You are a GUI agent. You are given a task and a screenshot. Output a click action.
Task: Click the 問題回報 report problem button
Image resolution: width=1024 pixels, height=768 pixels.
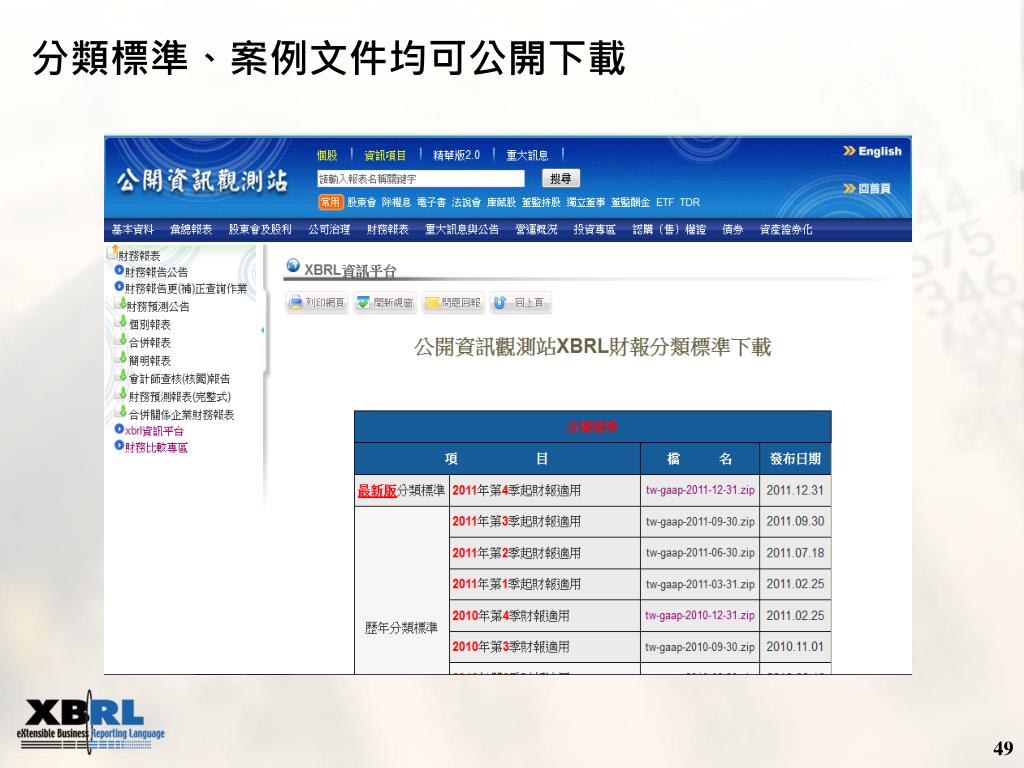tap(453, 303)
